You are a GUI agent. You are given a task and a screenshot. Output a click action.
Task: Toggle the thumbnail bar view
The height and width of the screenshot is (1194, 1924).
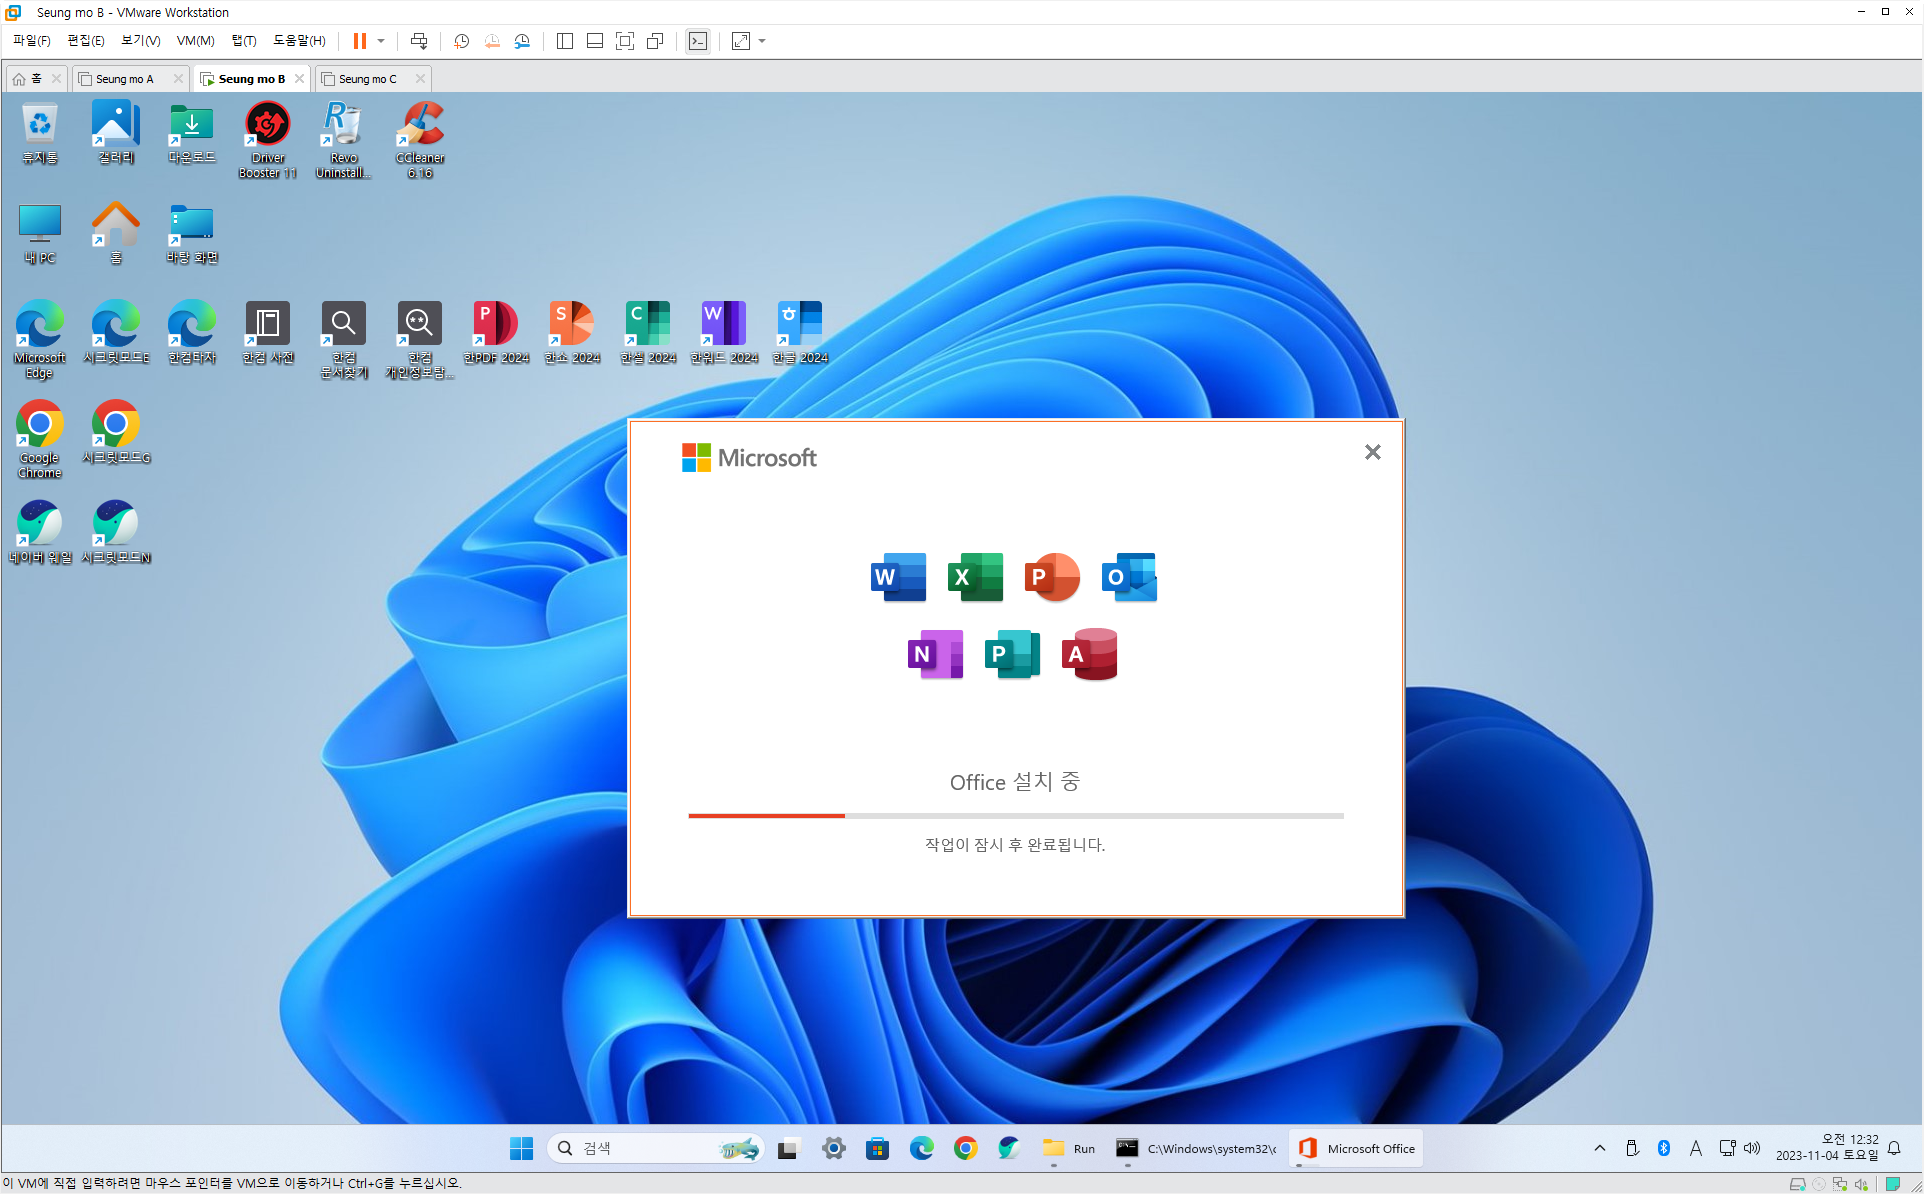click(595, 41)
